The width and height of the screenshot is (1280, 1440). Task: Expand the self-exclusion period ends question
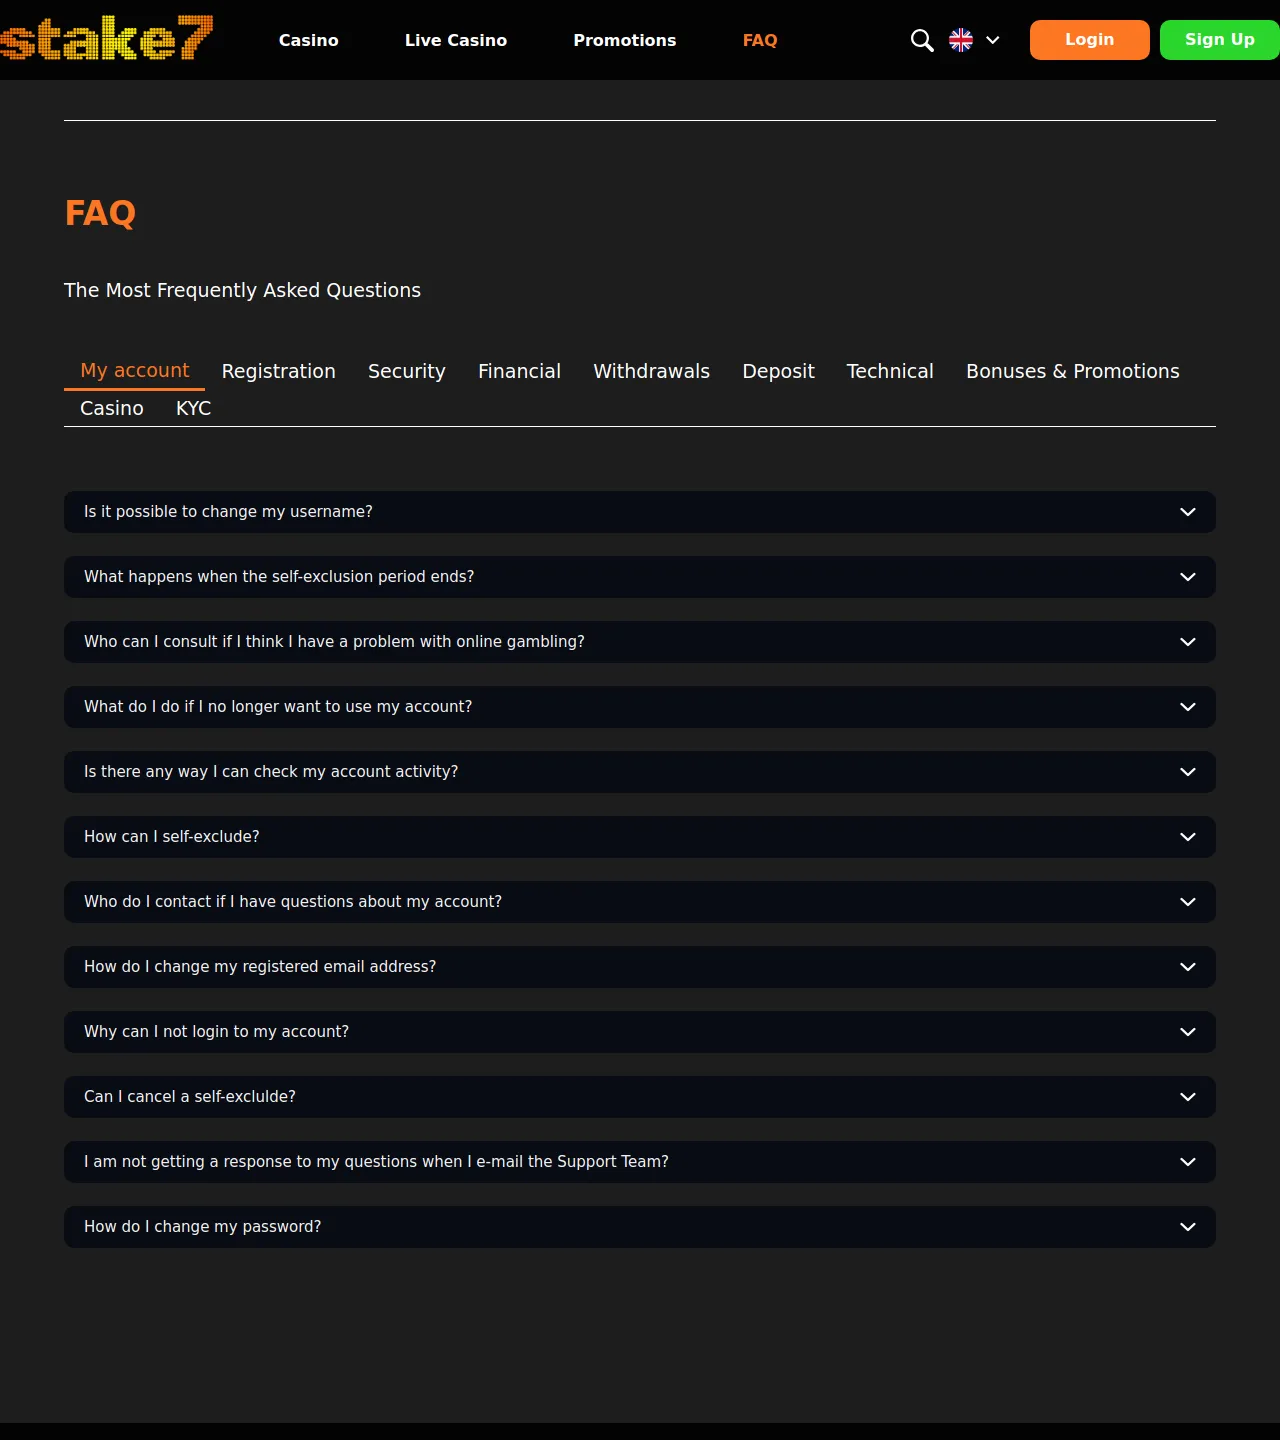click(640, 577)
